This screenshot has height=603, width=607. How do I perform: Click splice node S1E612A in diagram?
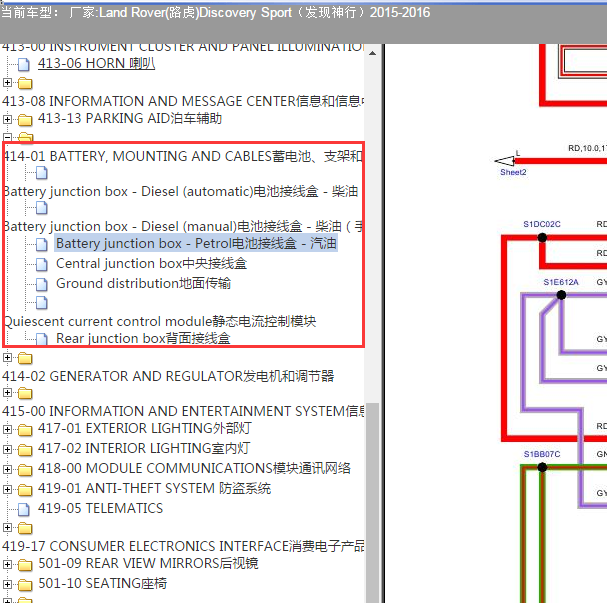click(x=561, y=295)
